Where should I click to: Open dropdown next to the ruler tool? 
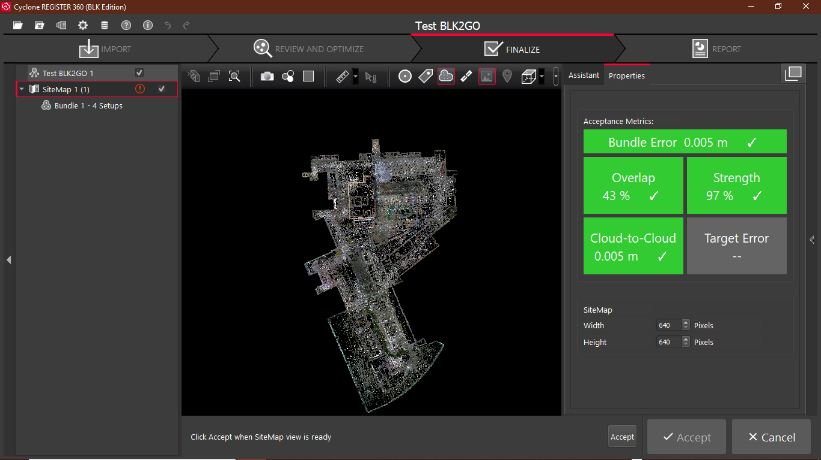356,76
